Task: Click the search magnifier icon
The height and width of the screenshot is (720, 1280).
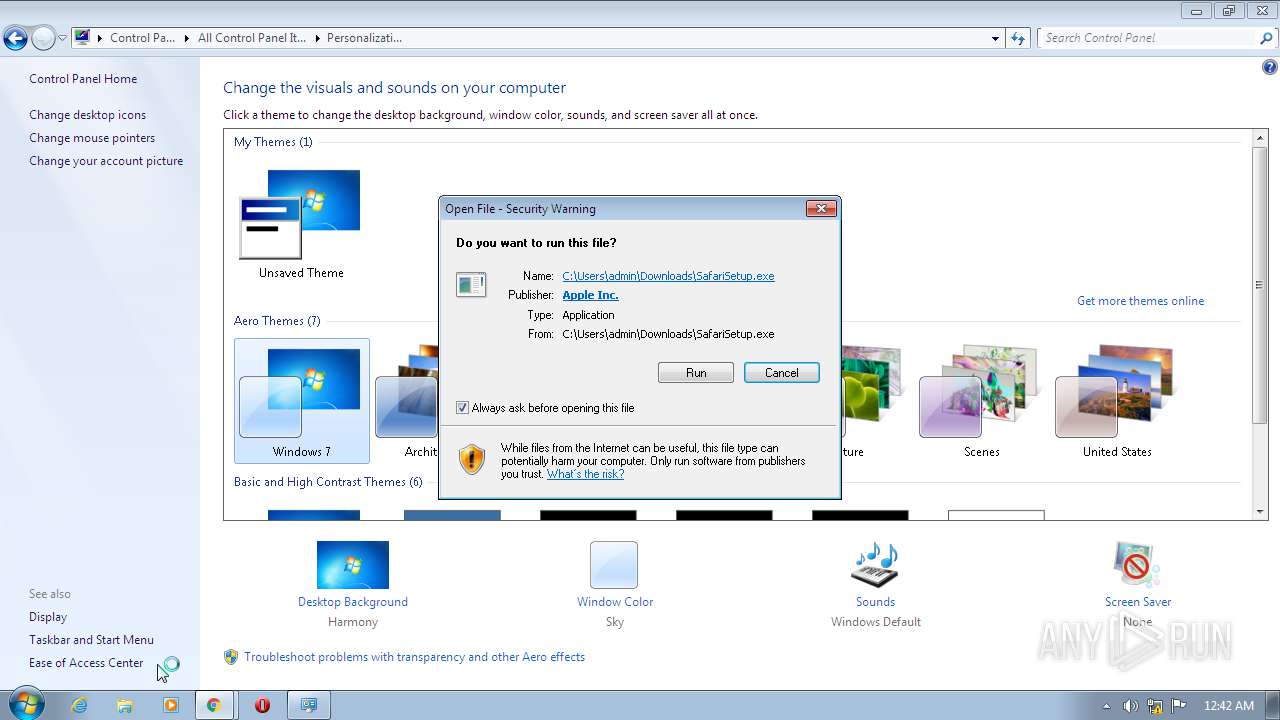Action: click(x=1267, y=38)
